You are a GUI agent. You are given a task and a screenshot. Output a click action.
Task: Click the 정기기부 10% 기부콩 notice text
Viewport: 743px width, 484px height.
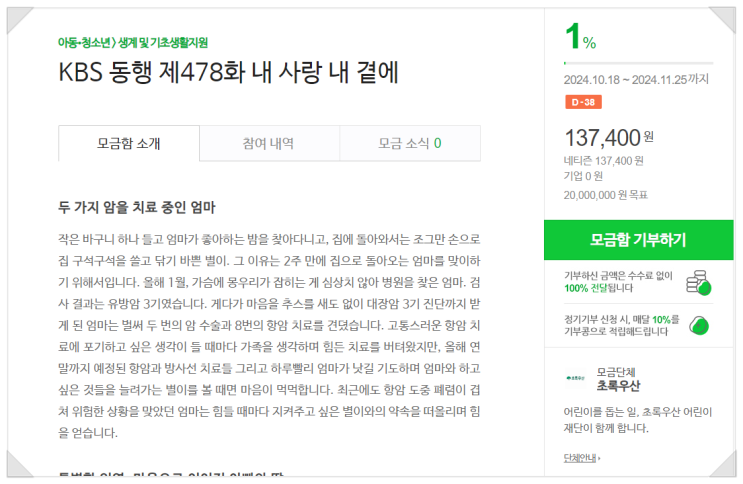click(617, 324)
